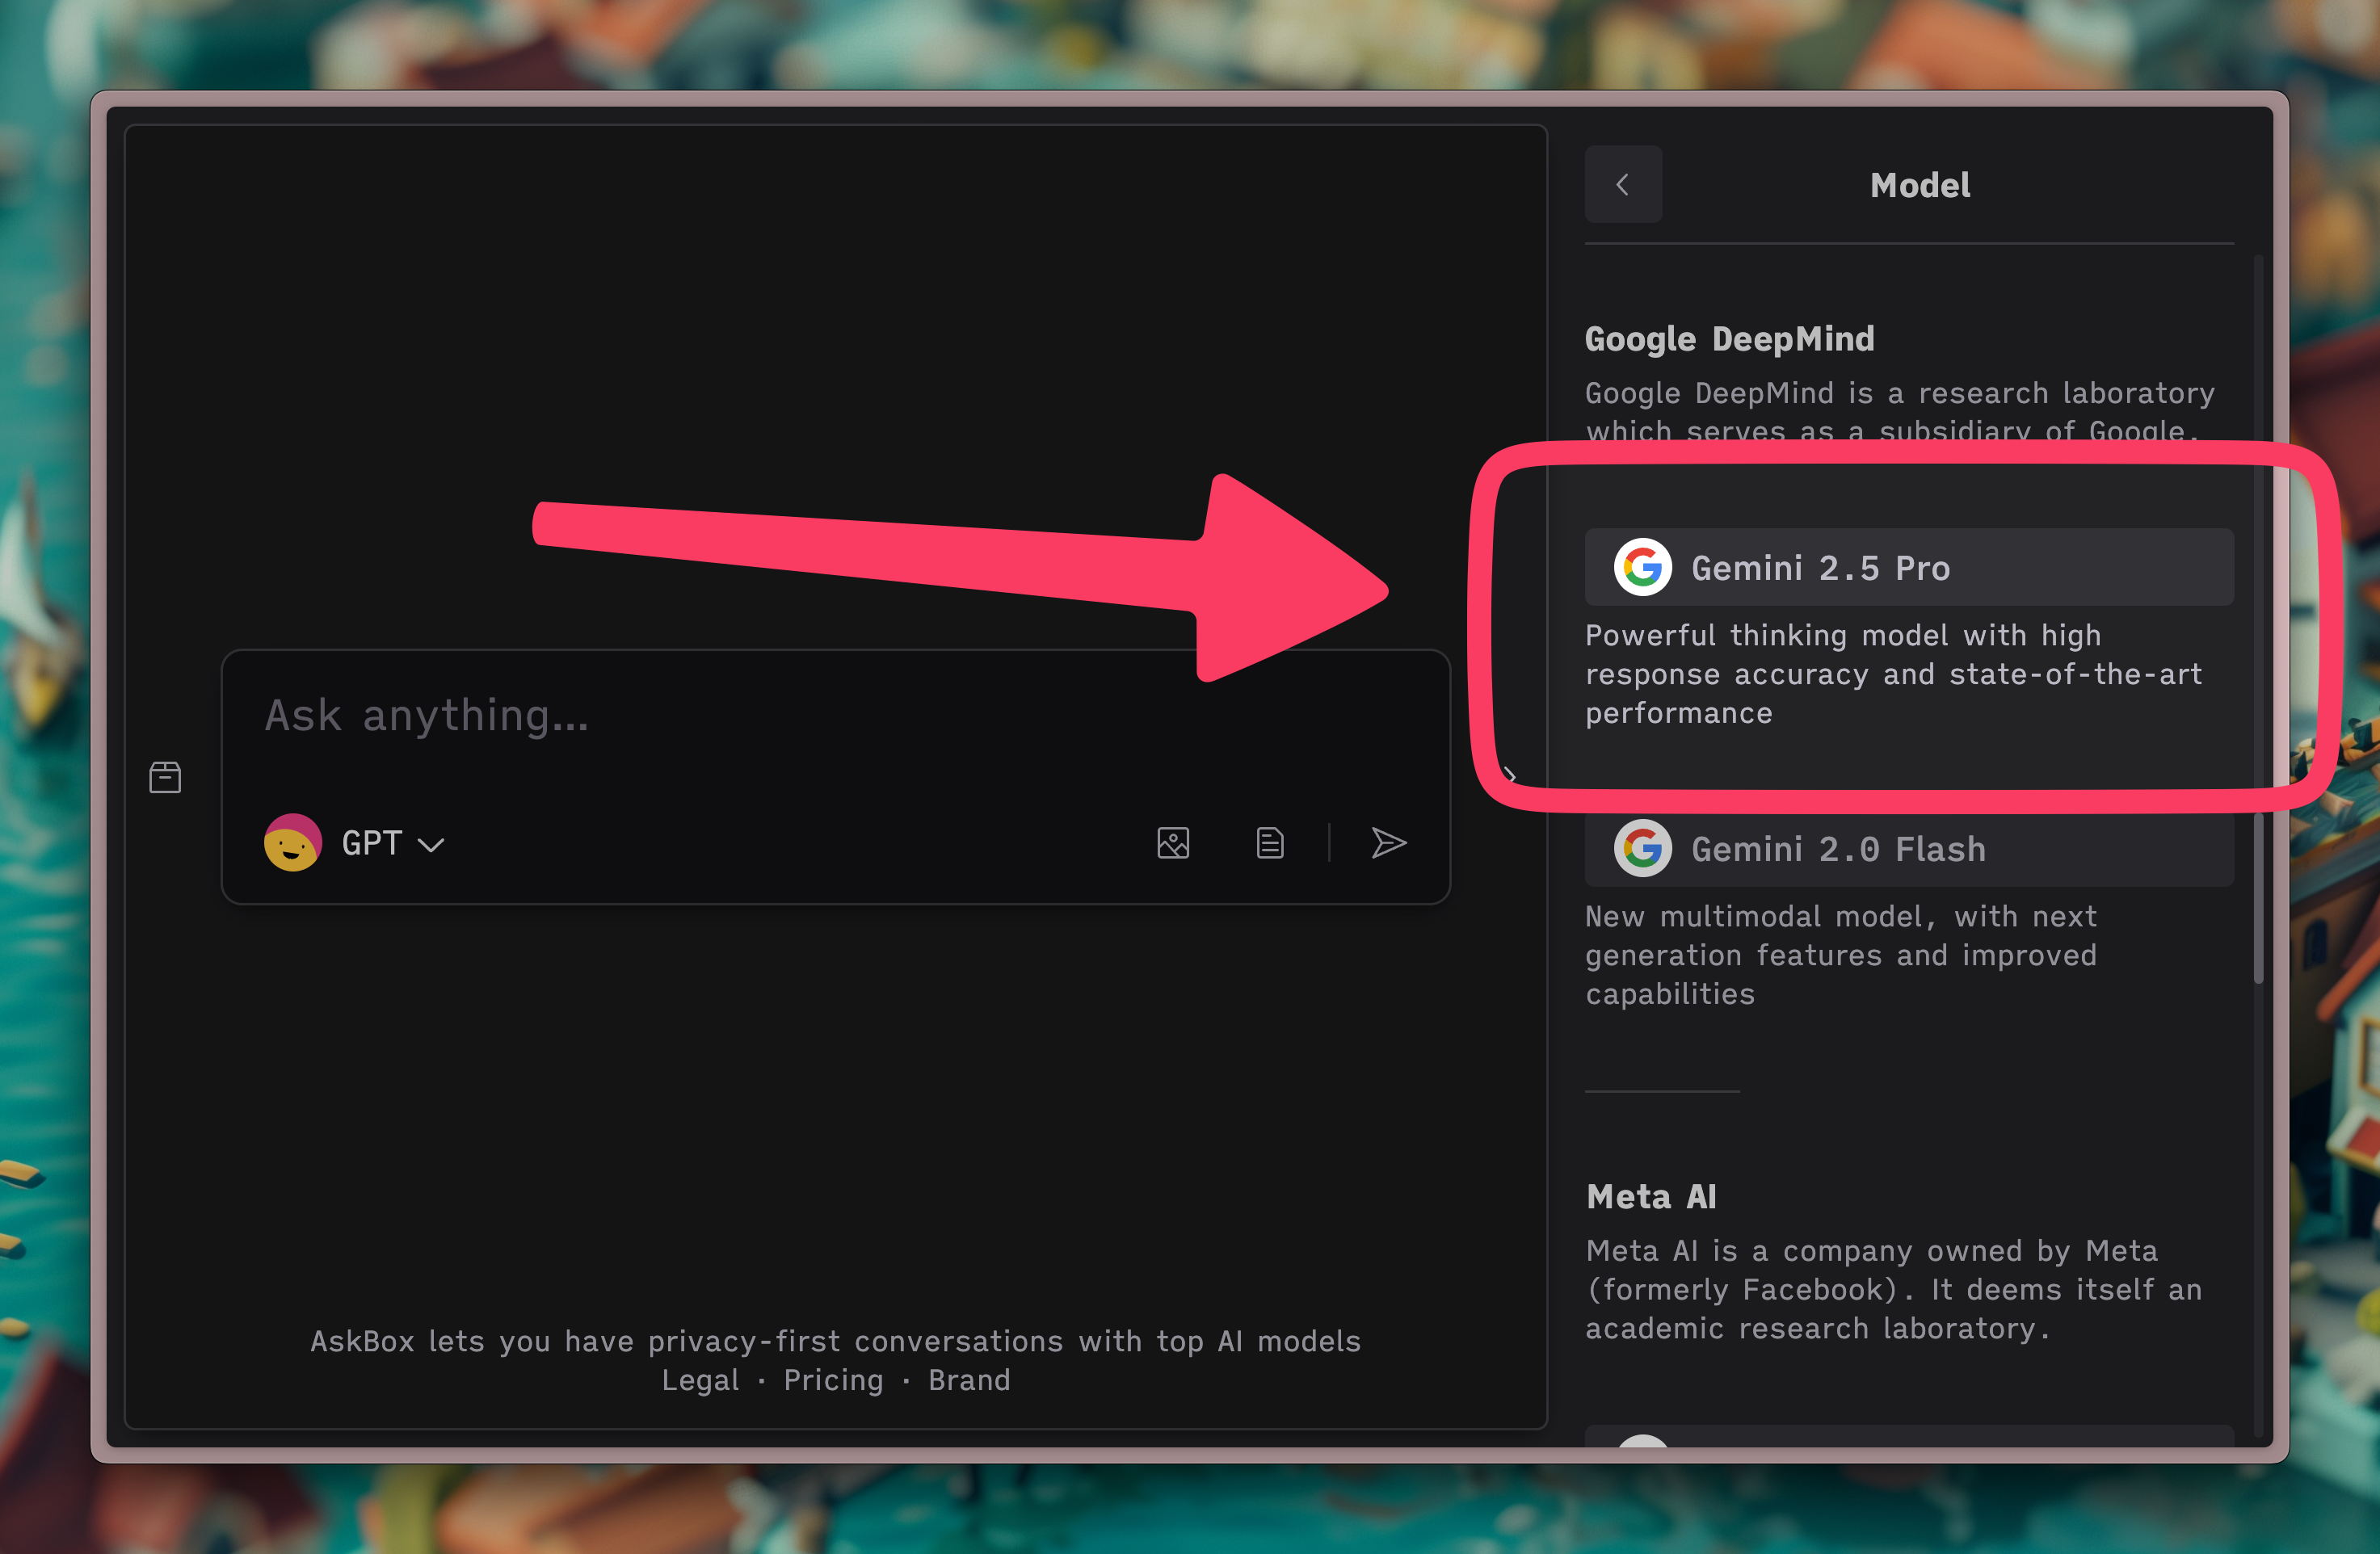The image size is (2380, 1554).
Task: Send message with paper plane icon
Action: [x=1389, y=843]
